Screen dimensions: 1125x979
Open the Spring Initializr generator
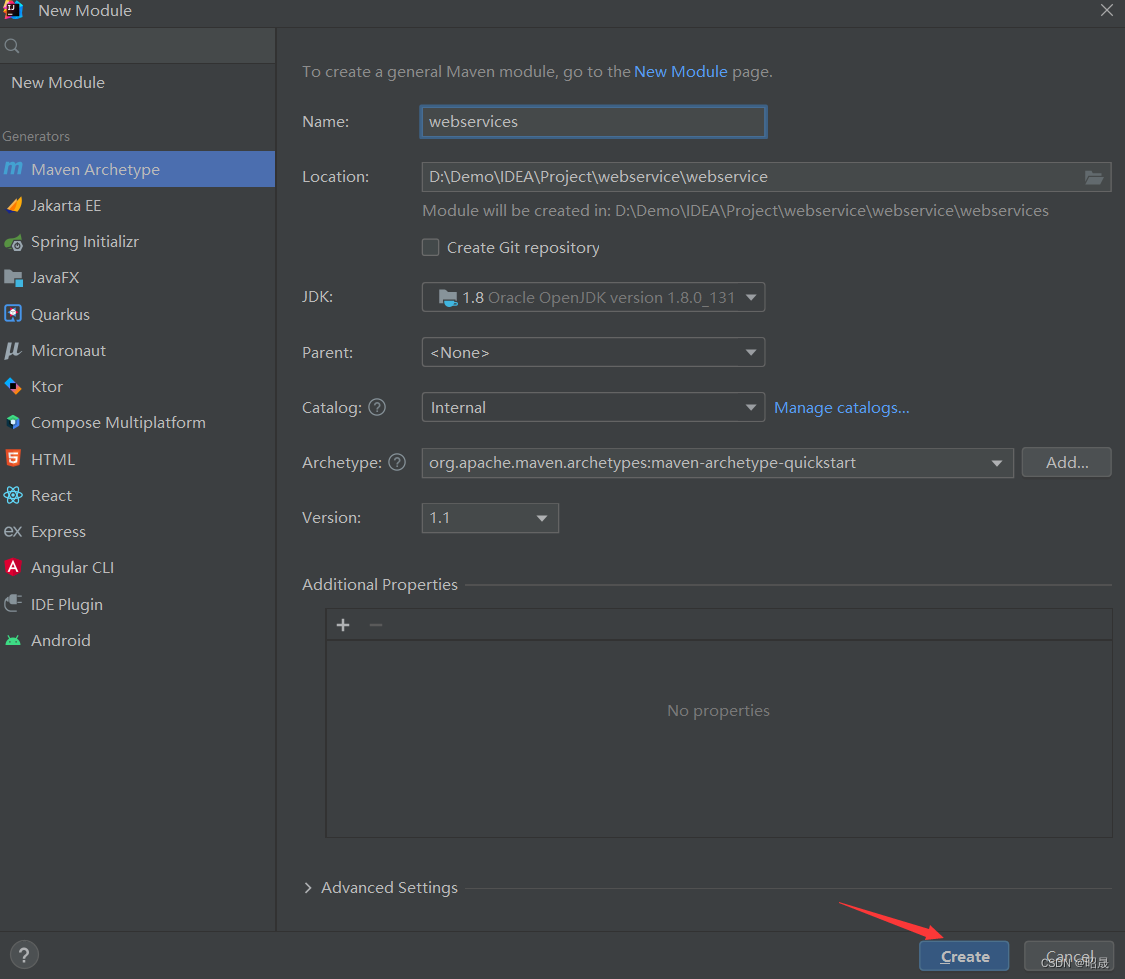[x=84, y=241]
